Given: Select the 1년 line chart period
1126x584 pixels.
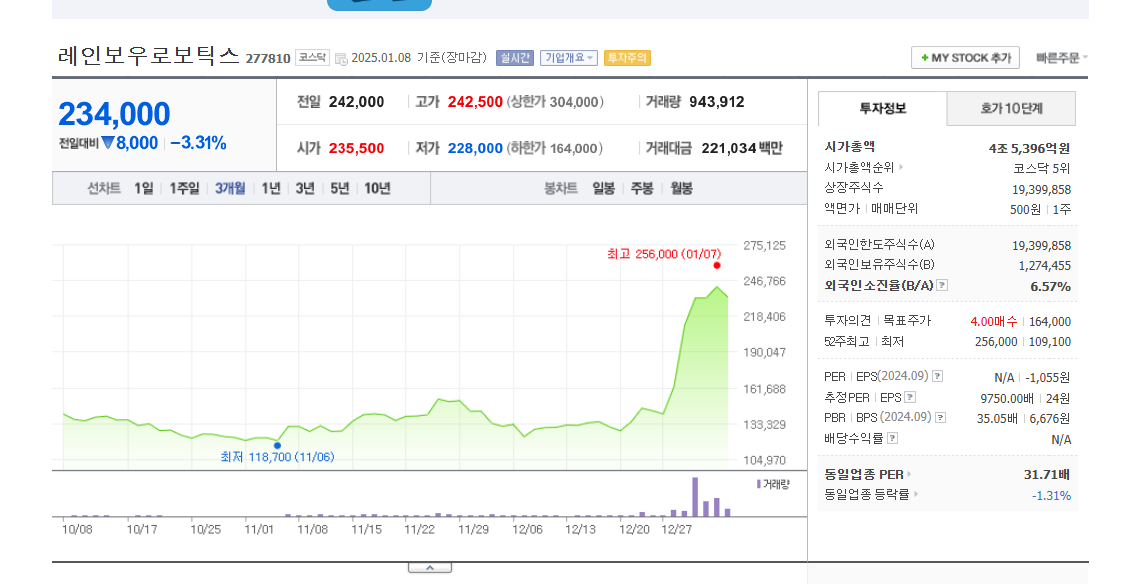Looking at the screenshot, I should [271, 188].
